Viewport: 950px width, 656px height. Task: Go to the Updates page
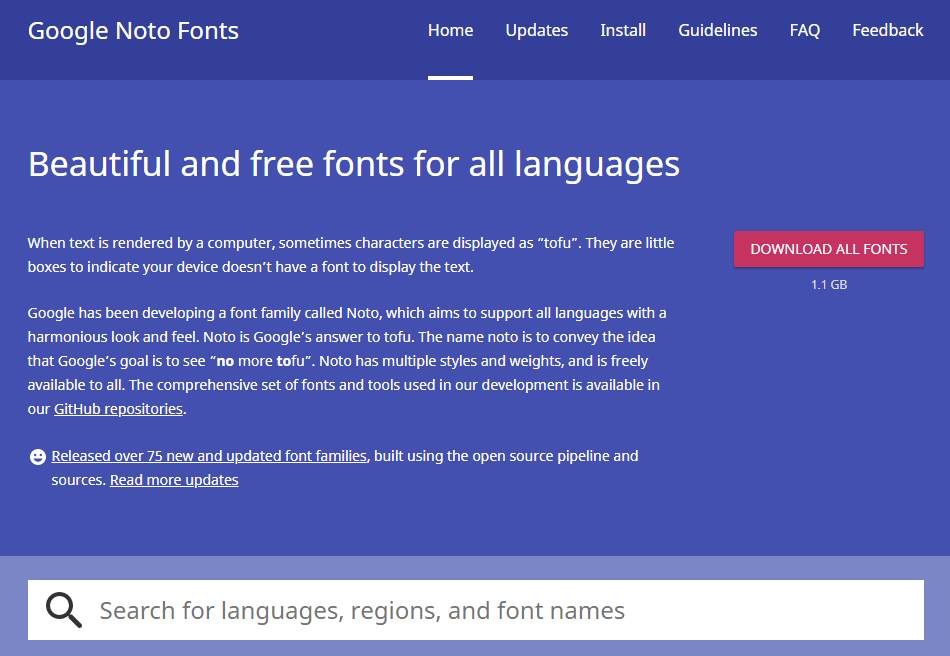pyautogui.click(x=536, y=30)
